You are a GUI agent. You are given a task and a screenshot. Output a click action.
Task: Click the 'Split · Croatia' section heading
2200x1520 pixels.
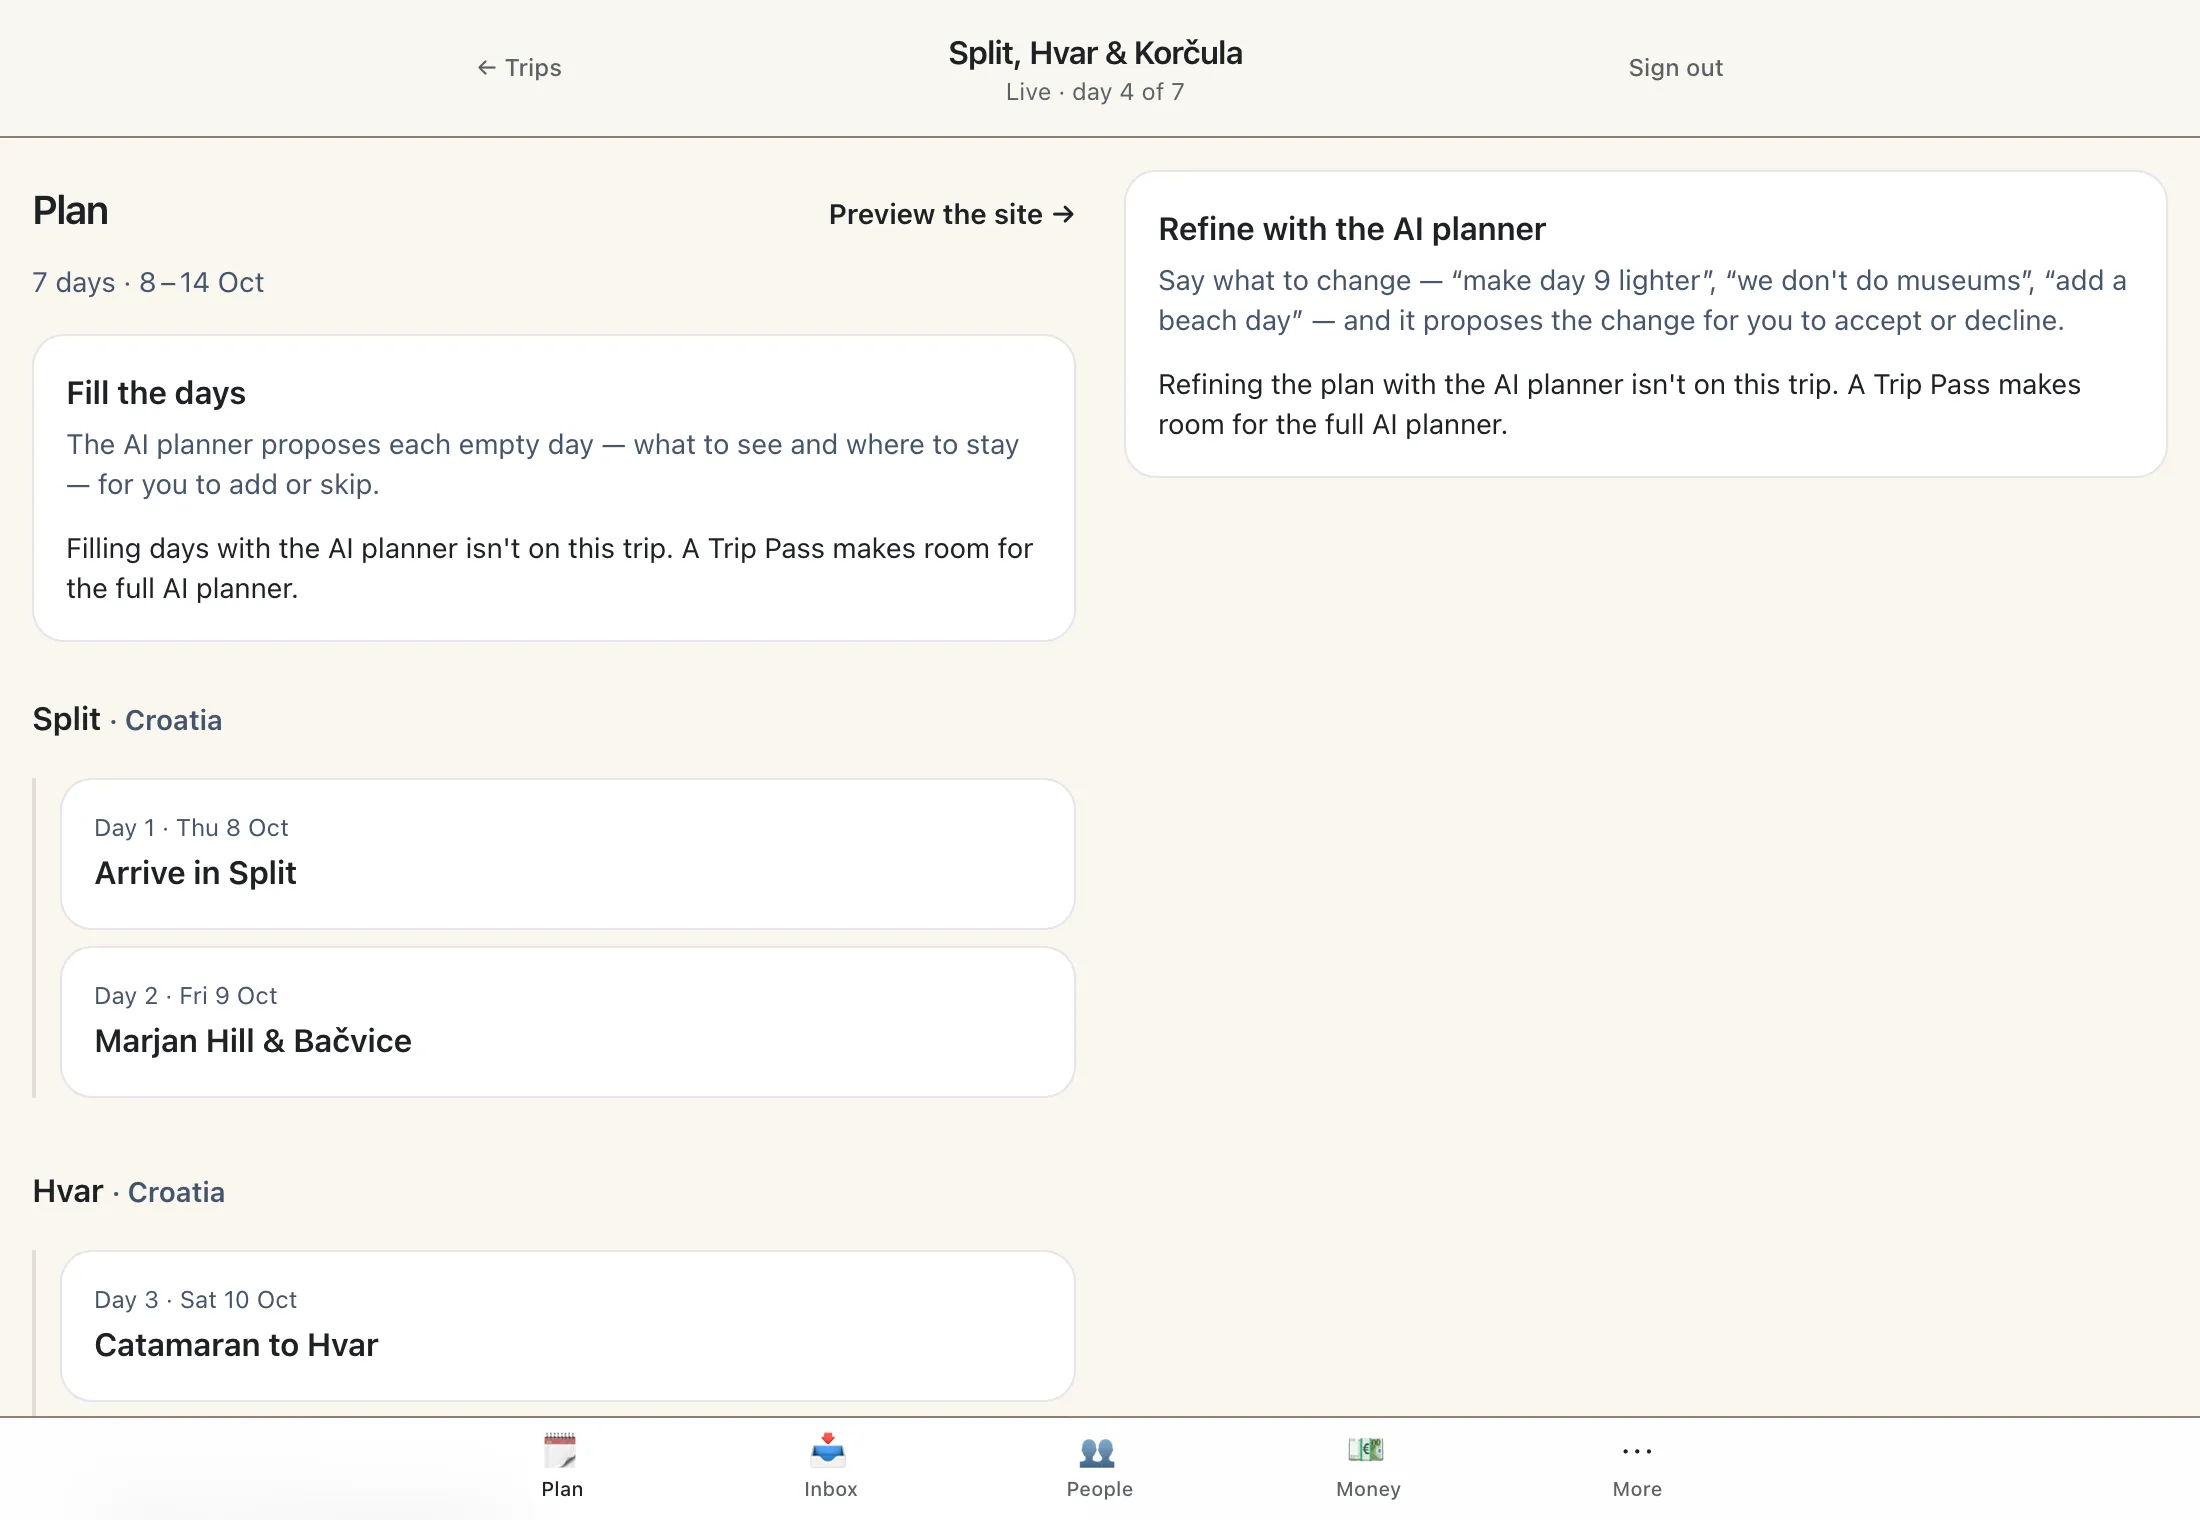127,719
